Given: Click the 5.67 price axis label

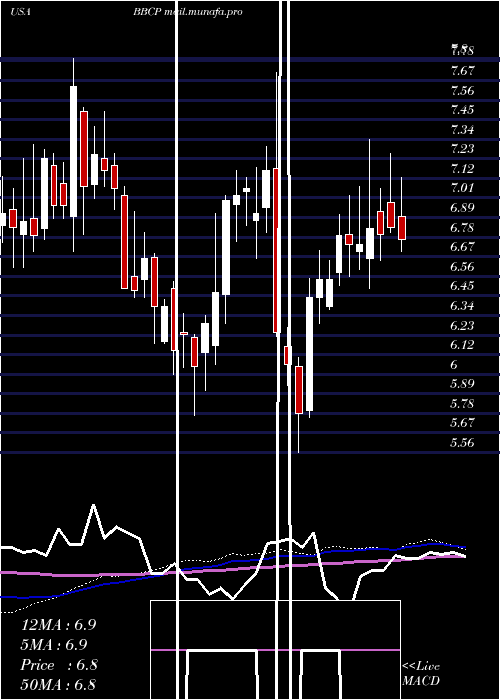Looking at the screenshot, I should (x=462, y=423).
